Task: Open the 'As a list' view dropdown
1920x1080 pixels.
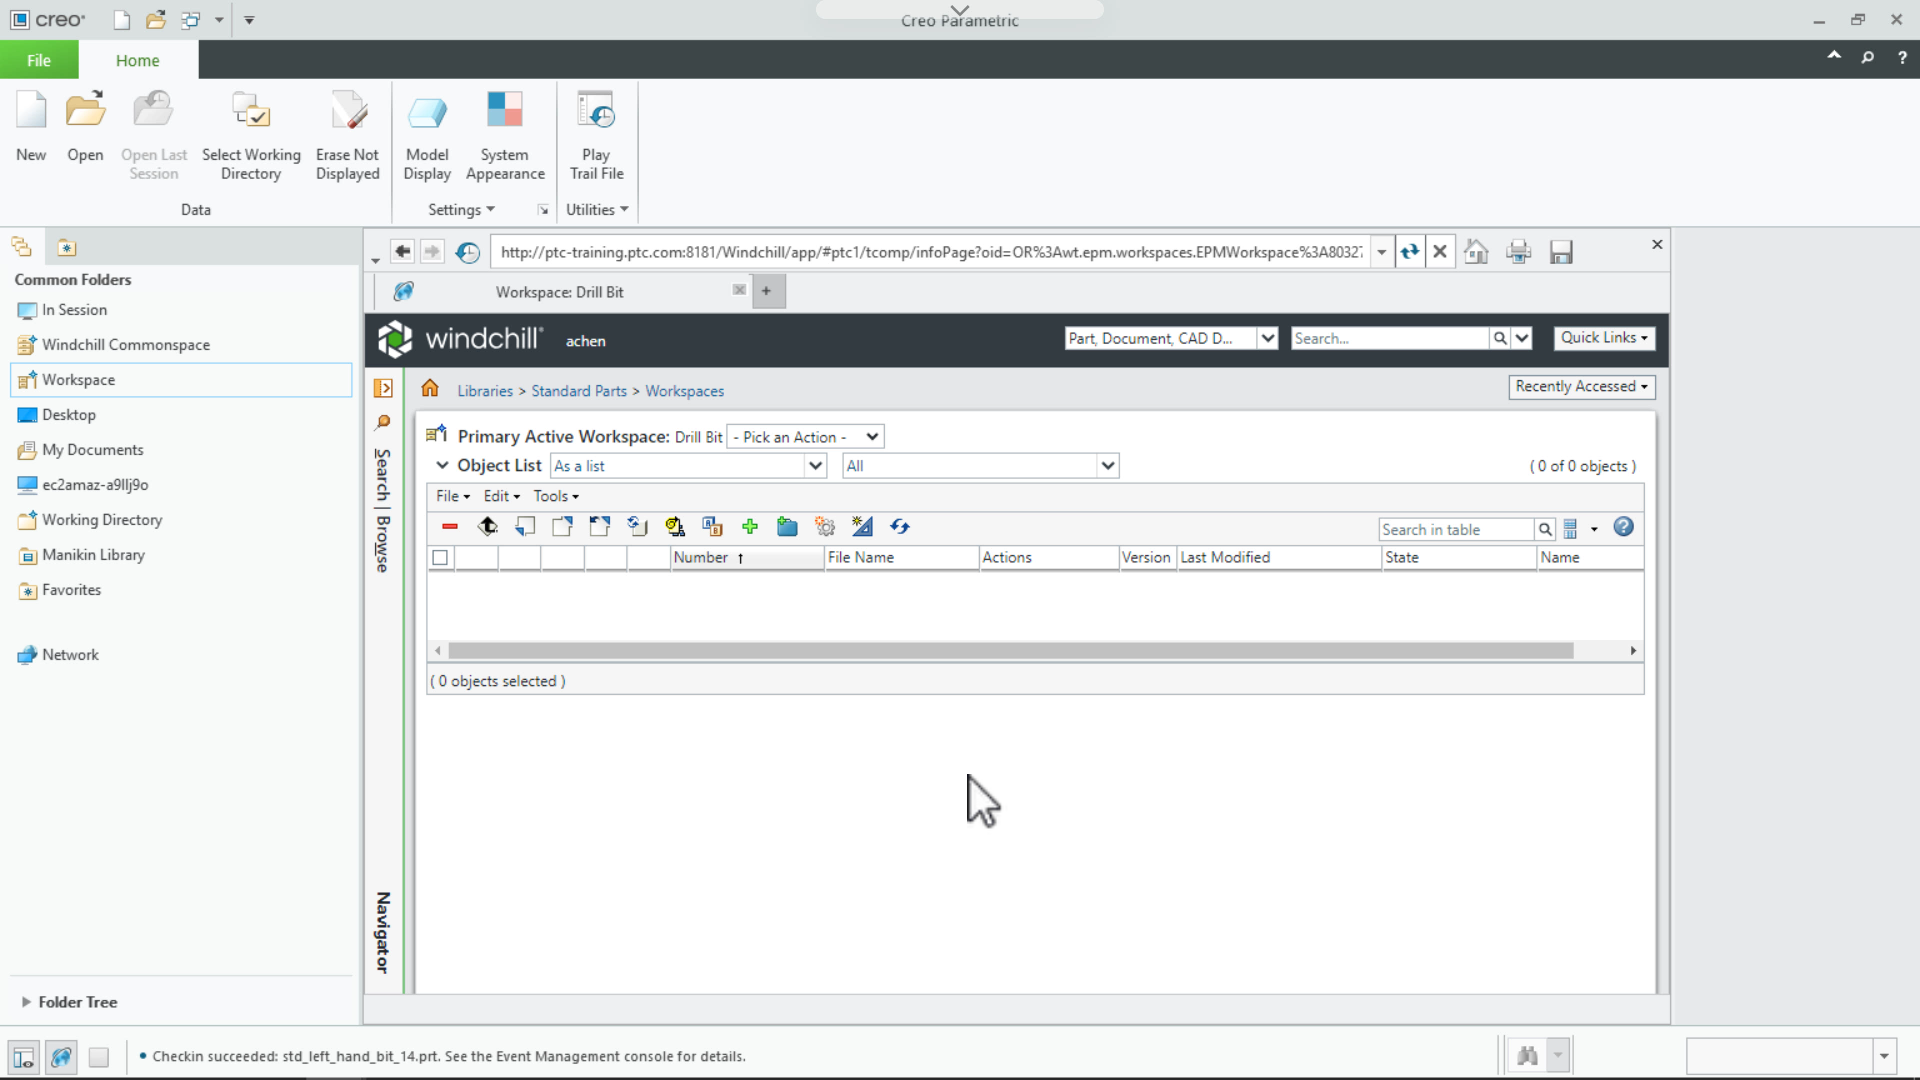Action: coord(688,466)
